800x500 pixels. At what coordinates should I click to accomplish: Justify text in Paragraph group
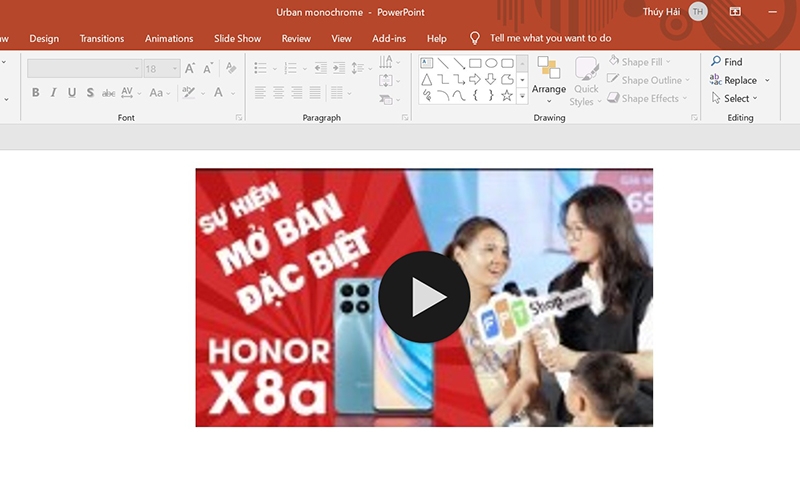click(x=315, y=93)
